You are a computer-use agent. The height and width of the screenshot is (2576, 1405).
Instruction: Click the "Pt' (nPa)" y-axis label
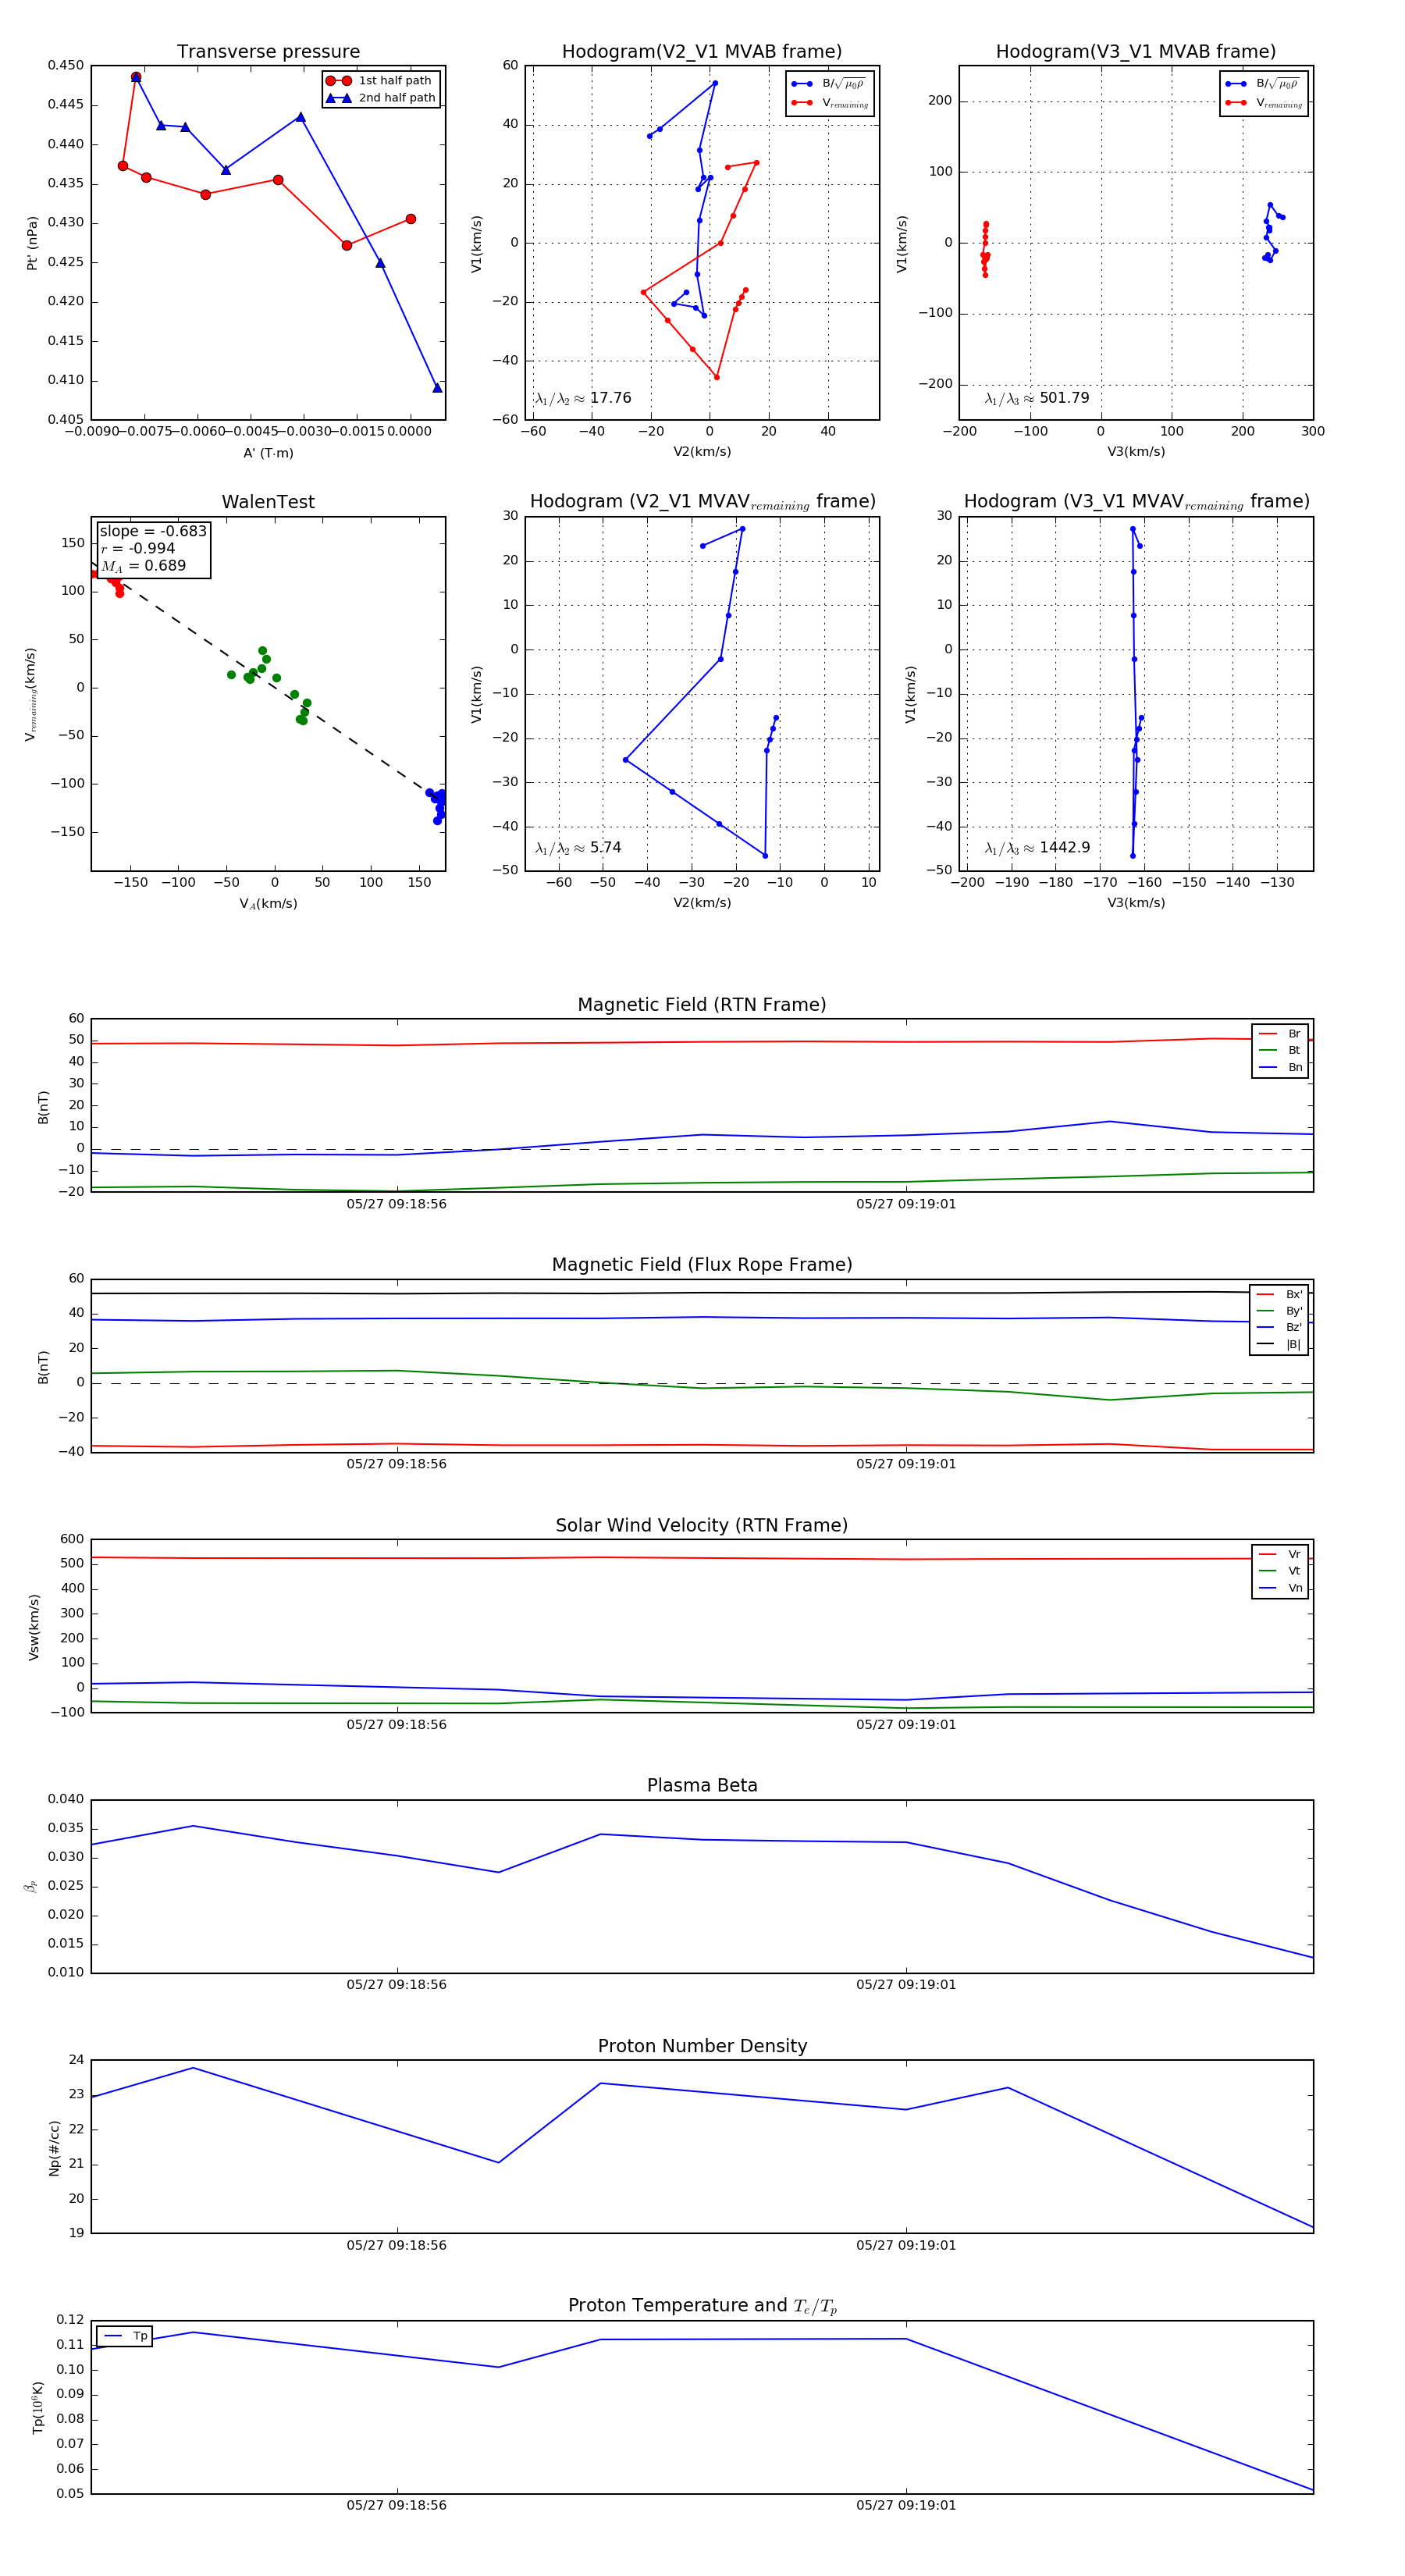(x=32, y=243)
